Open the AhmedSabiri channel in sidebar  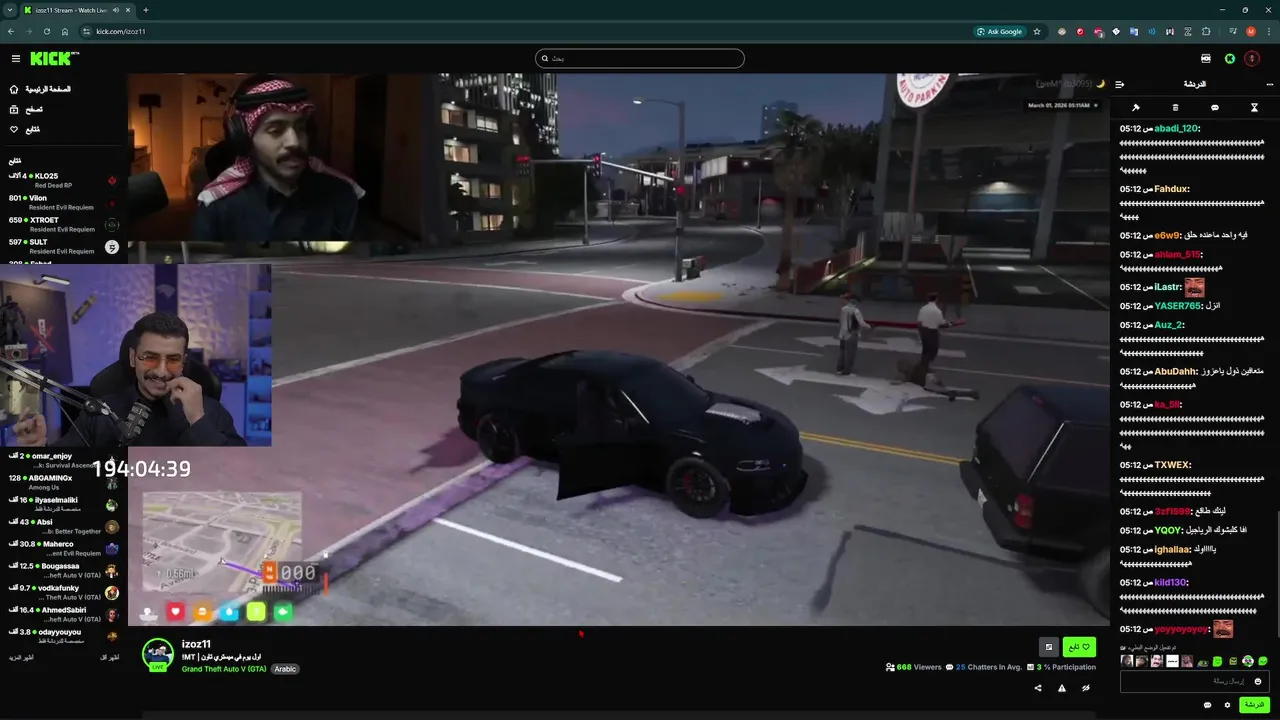[x=64, y=614]
